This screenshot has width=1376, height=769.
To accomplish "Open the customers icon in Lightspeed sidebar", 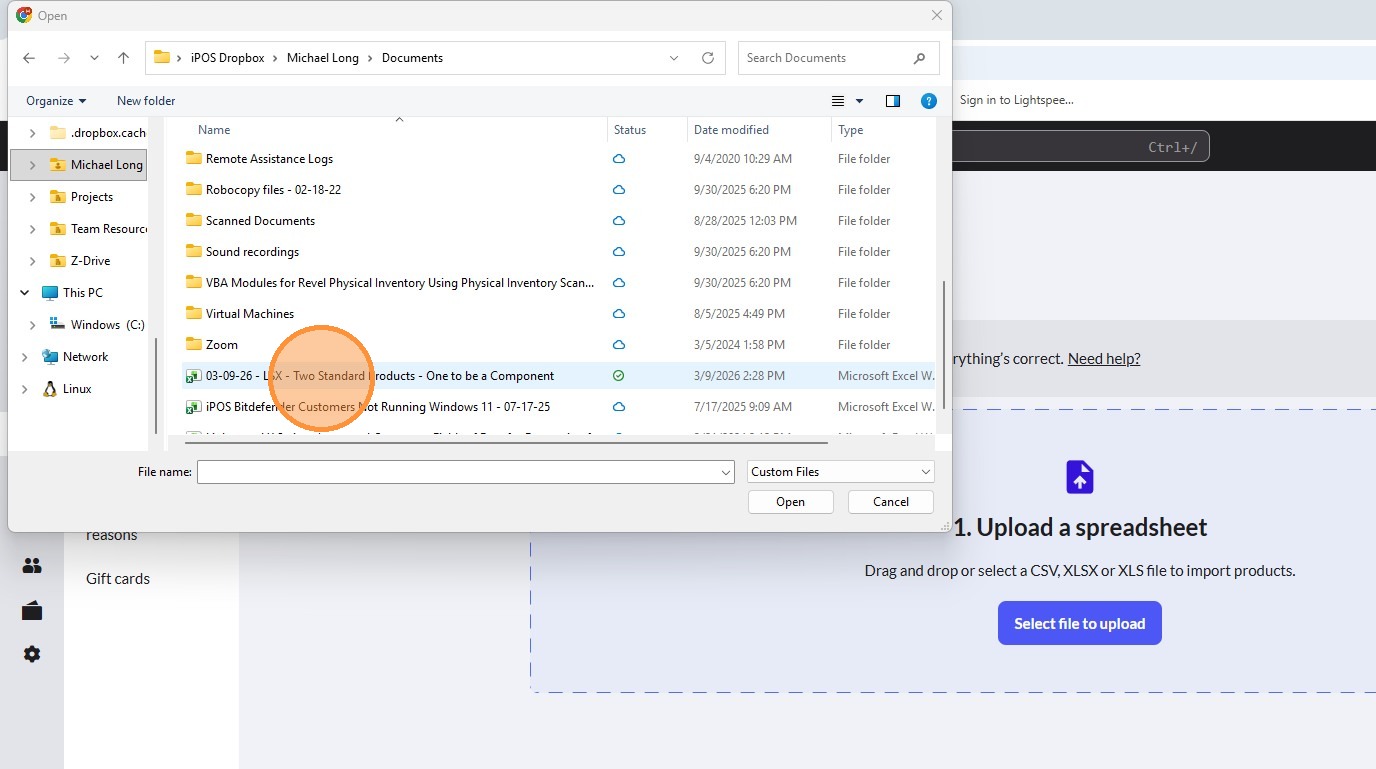I will tap(32, 566).
